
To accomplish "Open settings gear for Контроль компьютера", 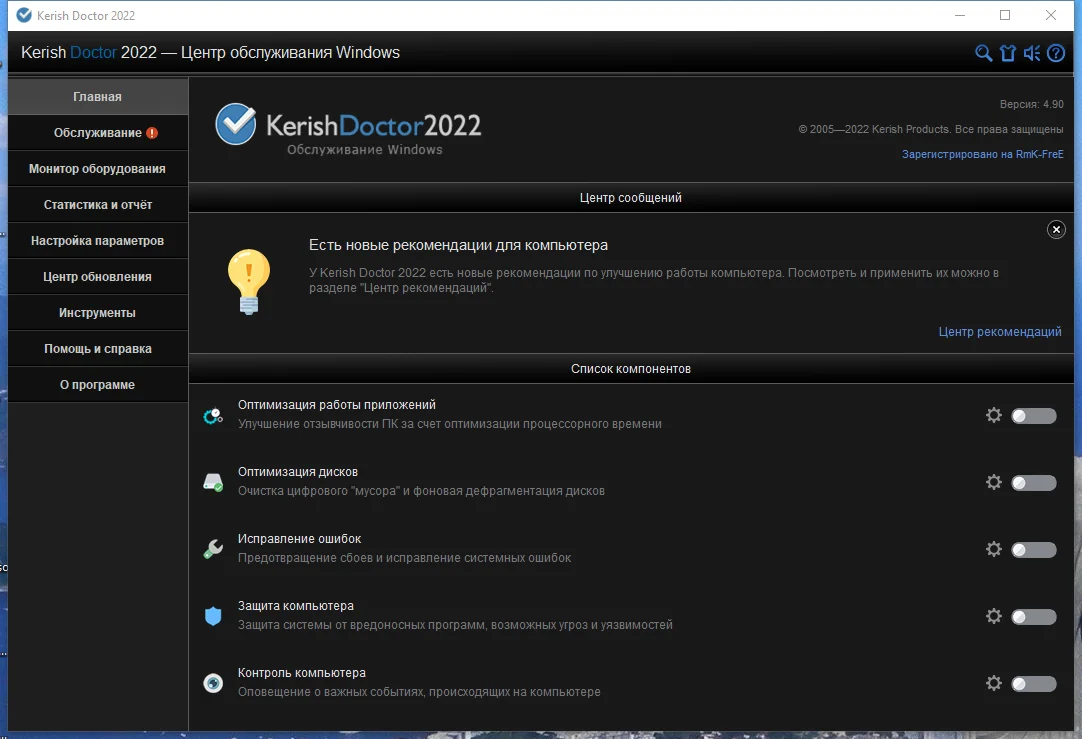I will (x=994, y=682).
